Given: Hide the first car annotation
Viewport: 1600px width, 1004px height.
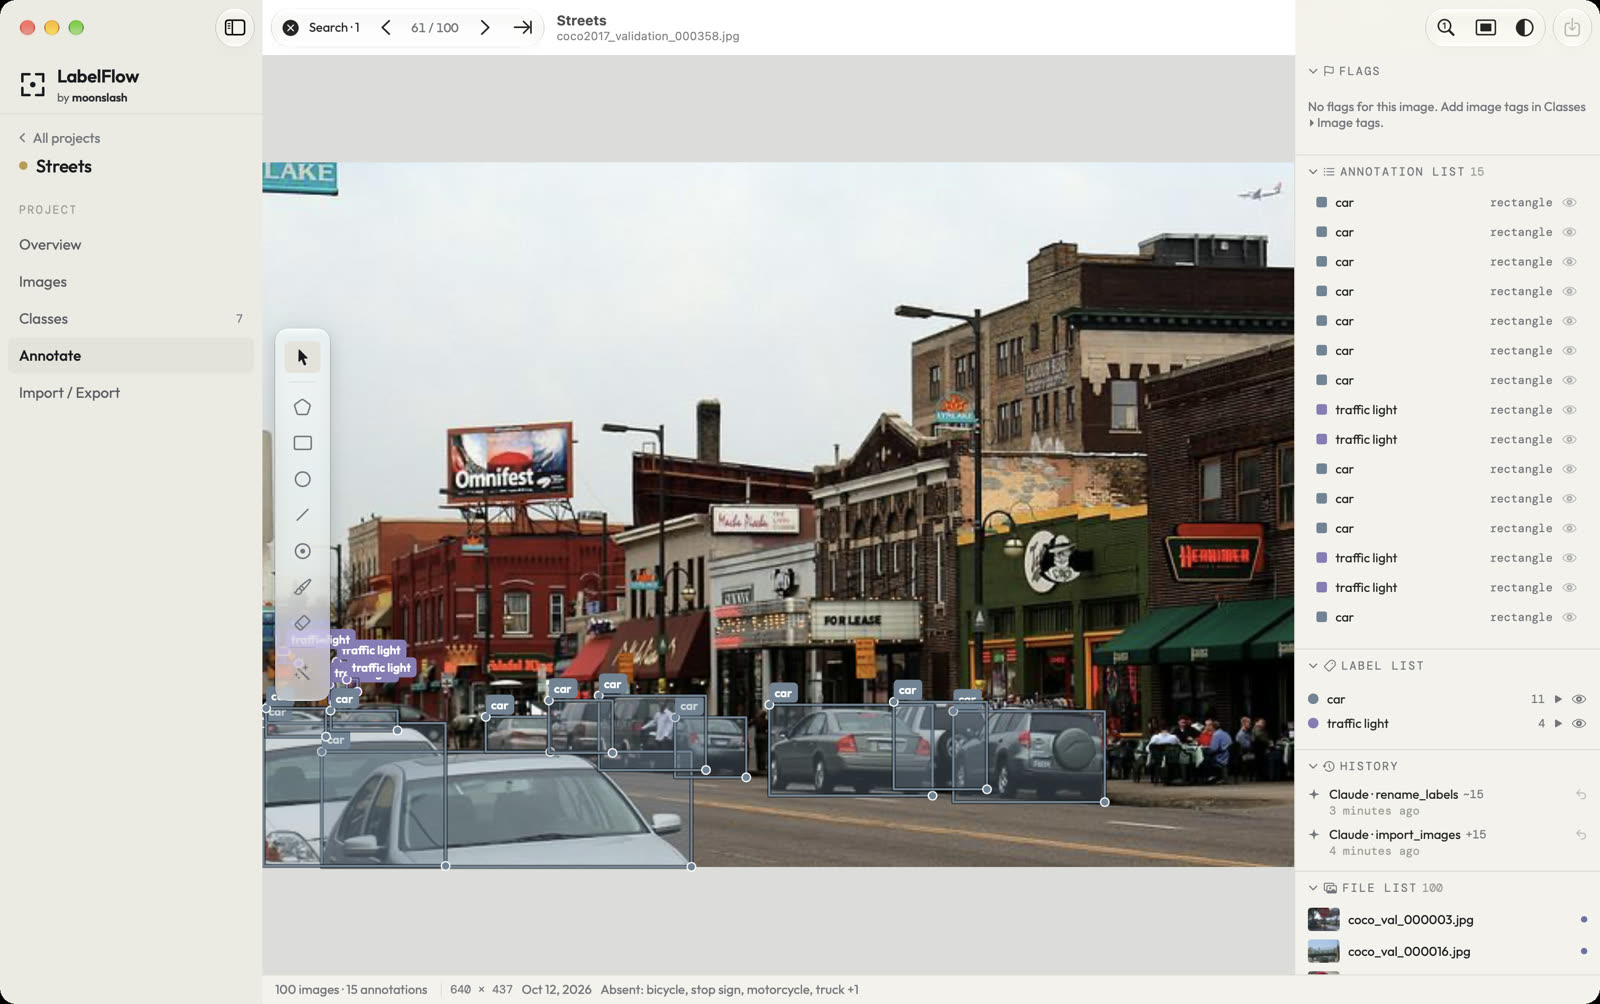Looking at the screenshot, I should click(1570, 202).
